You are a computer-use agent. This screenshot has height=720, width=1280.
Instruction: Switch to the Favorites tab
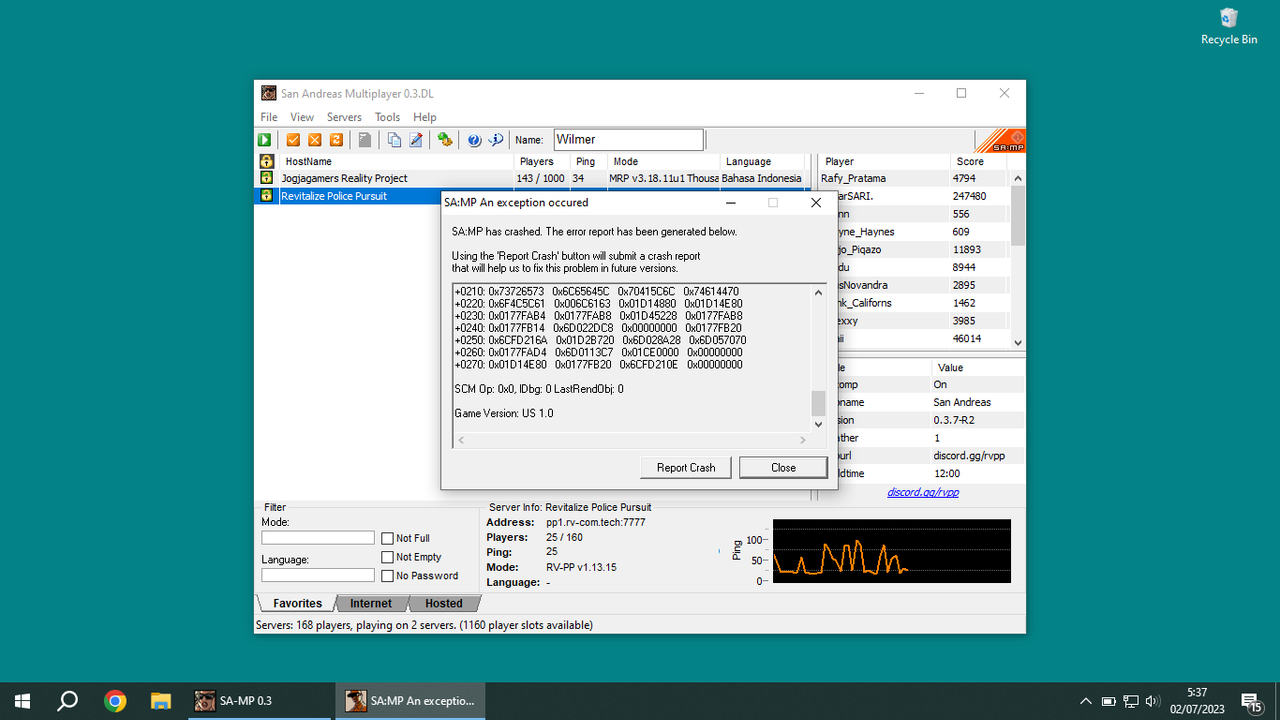point(297,603)
